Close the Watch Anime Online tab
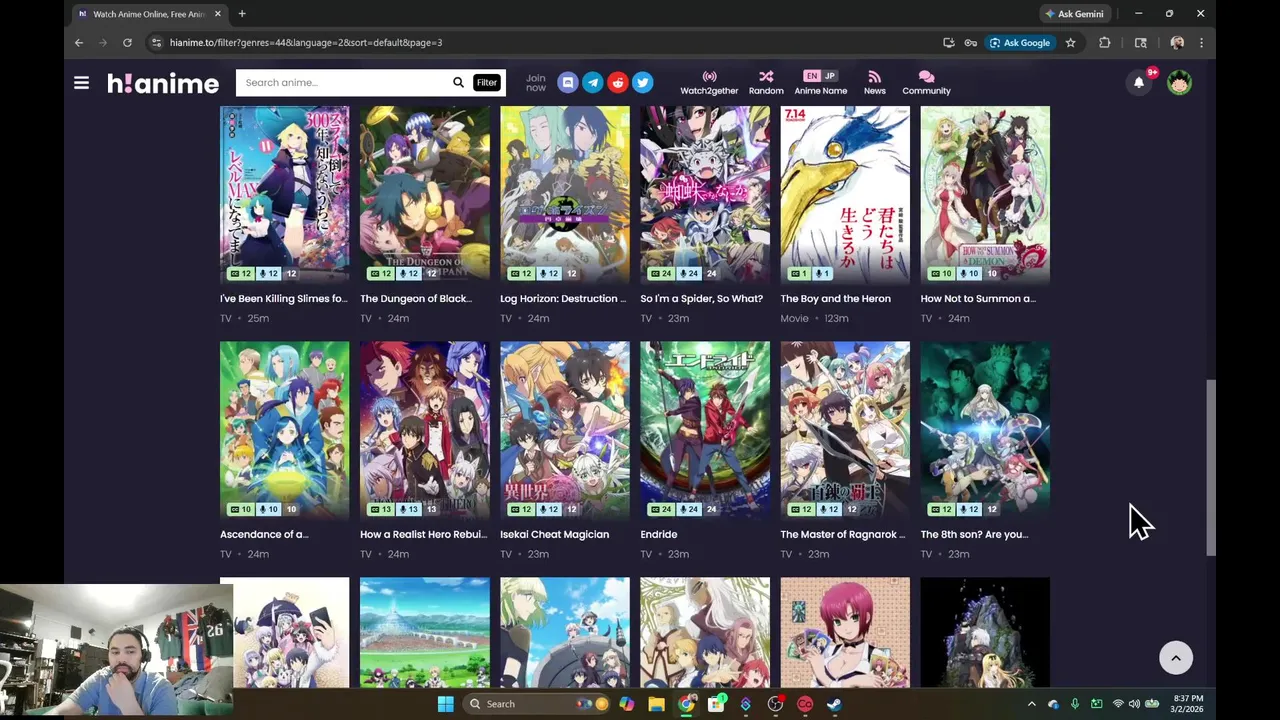Image resolution: width=1280 pixels, height=720 pixels. 217,14
